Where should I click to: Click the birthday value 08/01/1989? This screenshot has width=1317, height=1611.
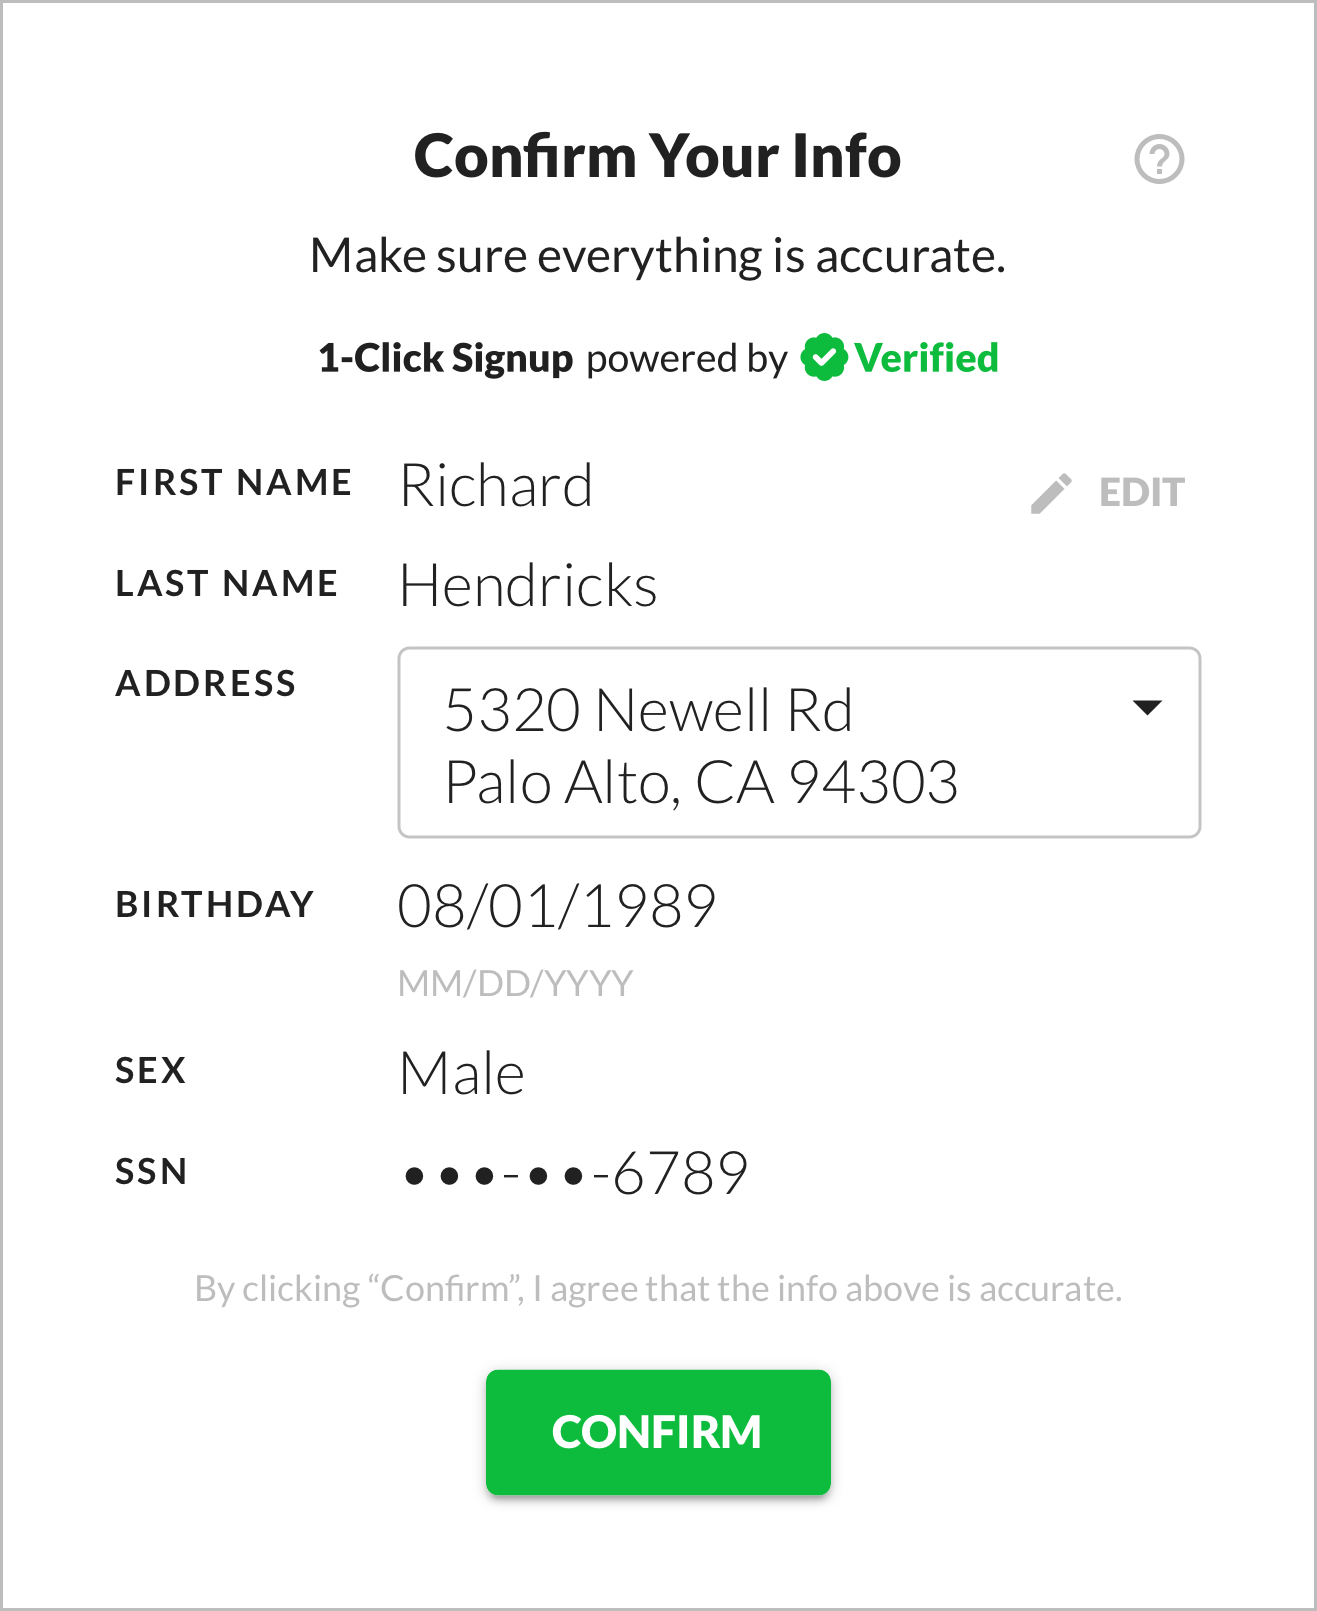[x=556, y=906]
